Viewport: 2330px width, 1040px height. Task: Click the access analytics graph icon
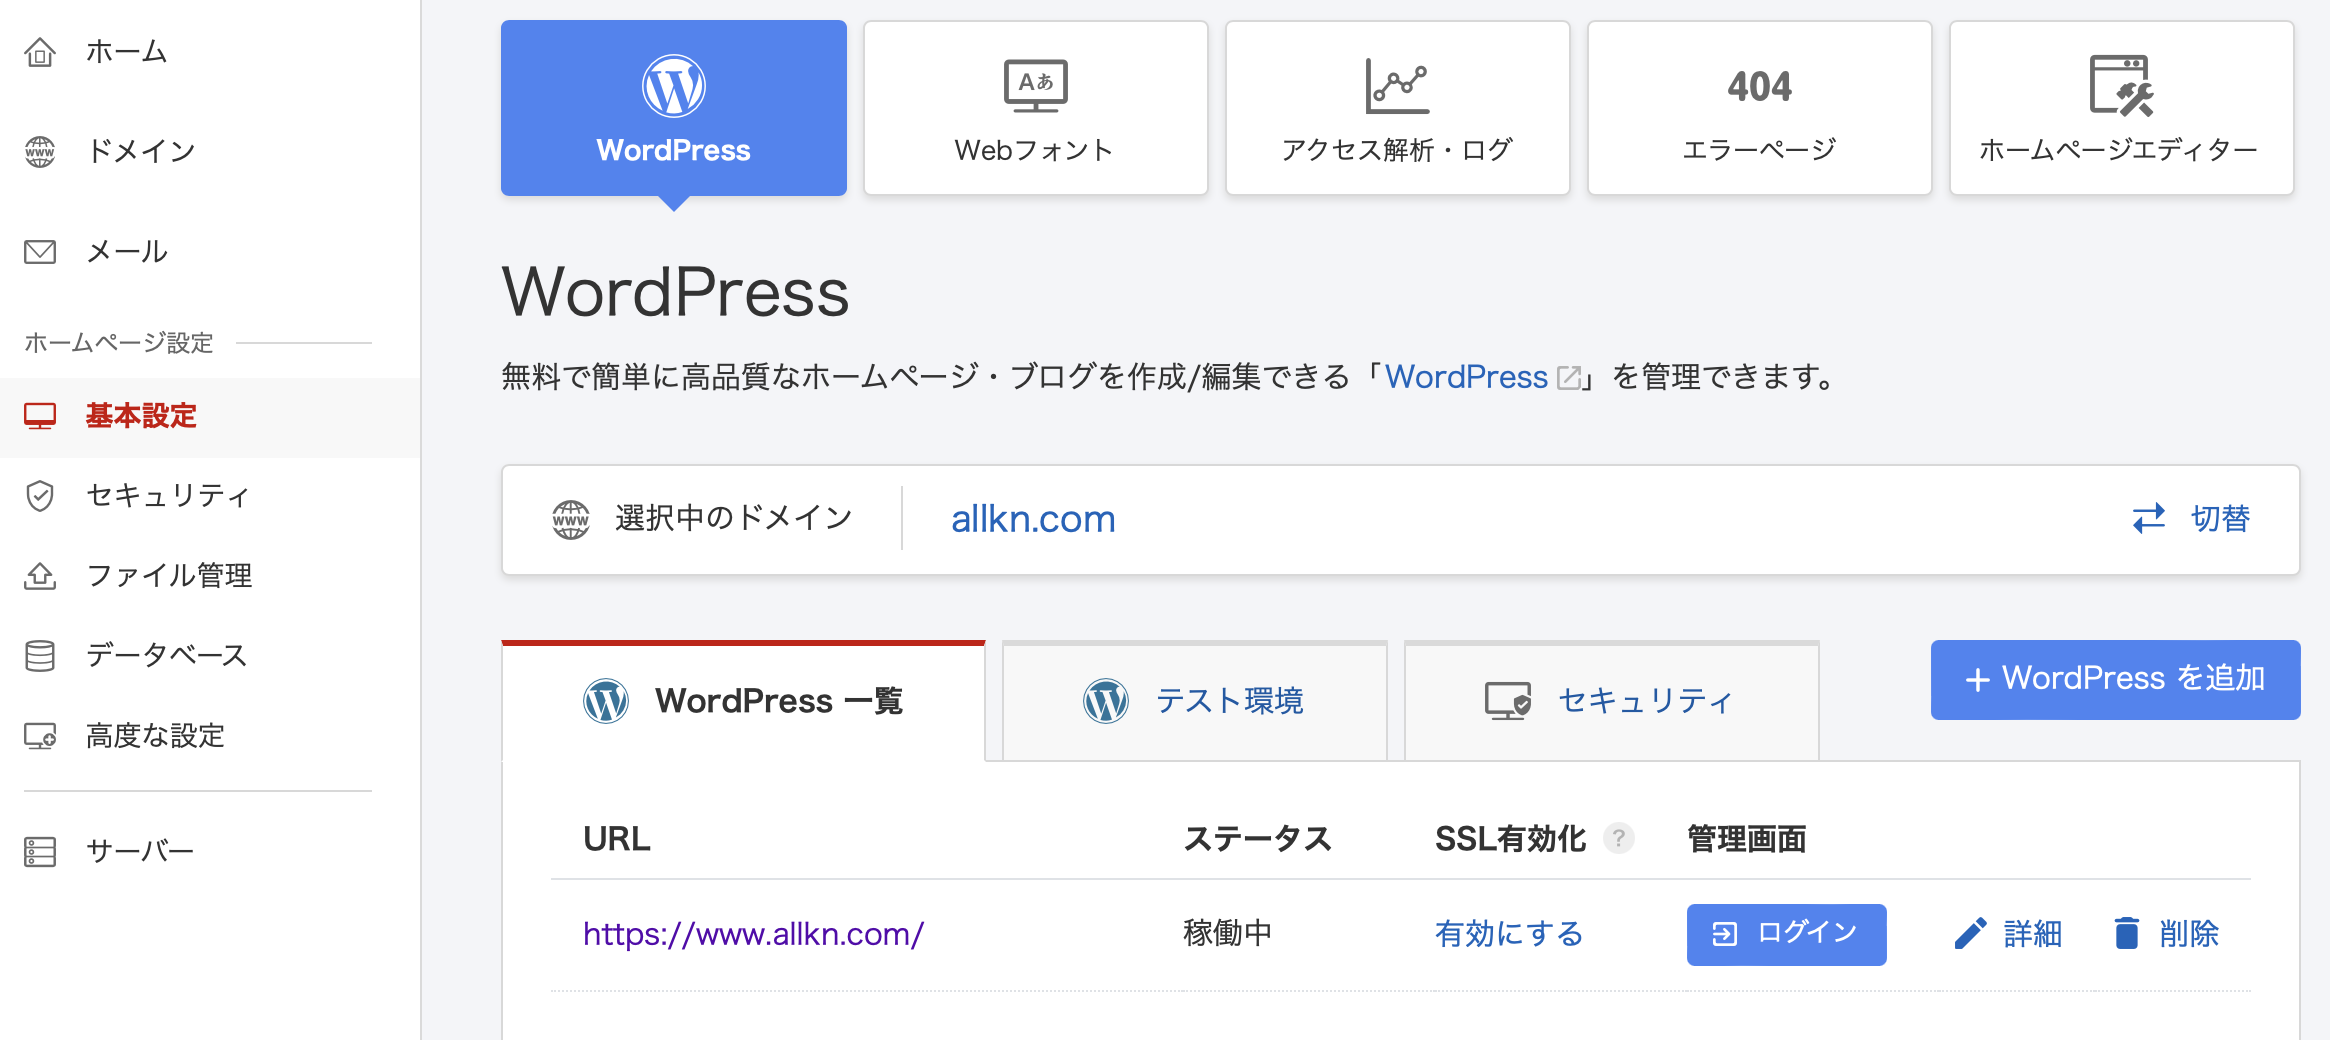1398,86
